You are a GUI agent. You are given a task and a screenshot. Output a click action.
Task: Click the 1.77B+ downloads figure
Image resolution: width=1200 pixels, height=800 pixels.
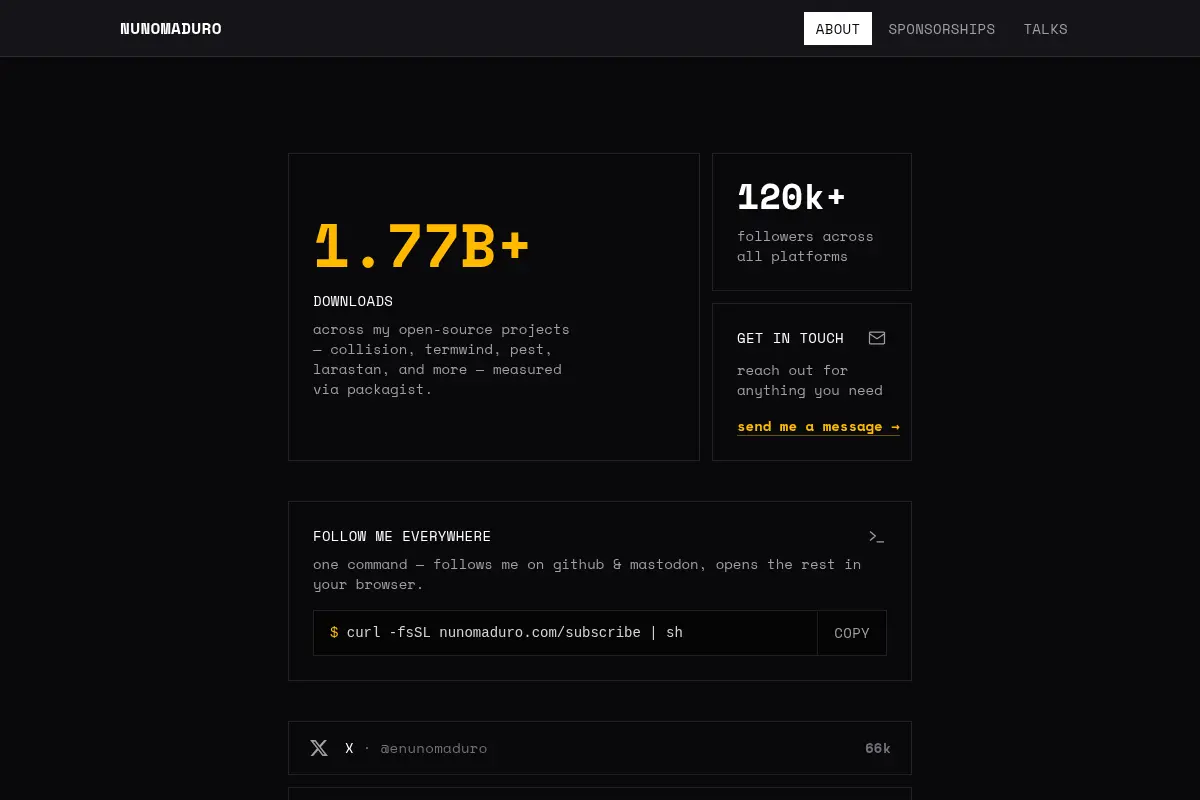[421, 247]
